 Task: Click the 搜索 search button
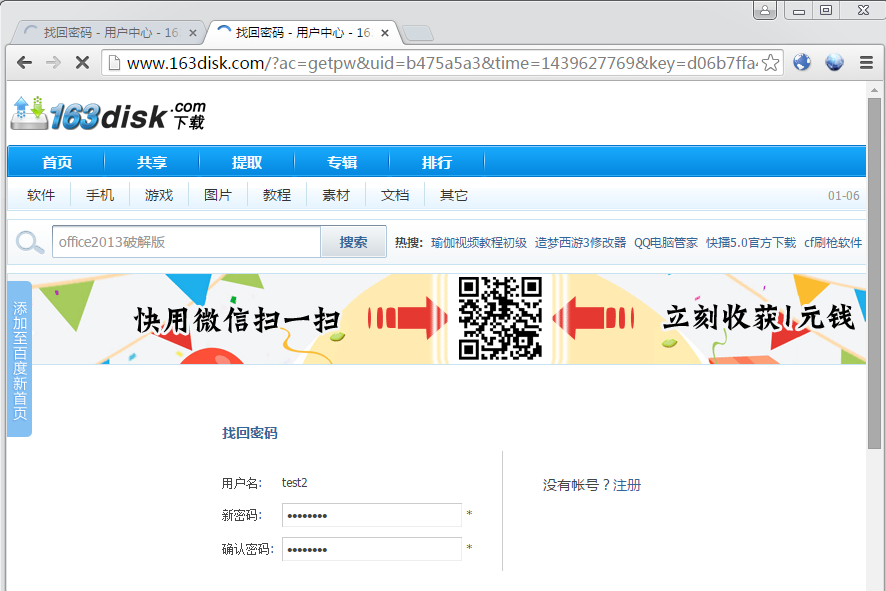353,241
